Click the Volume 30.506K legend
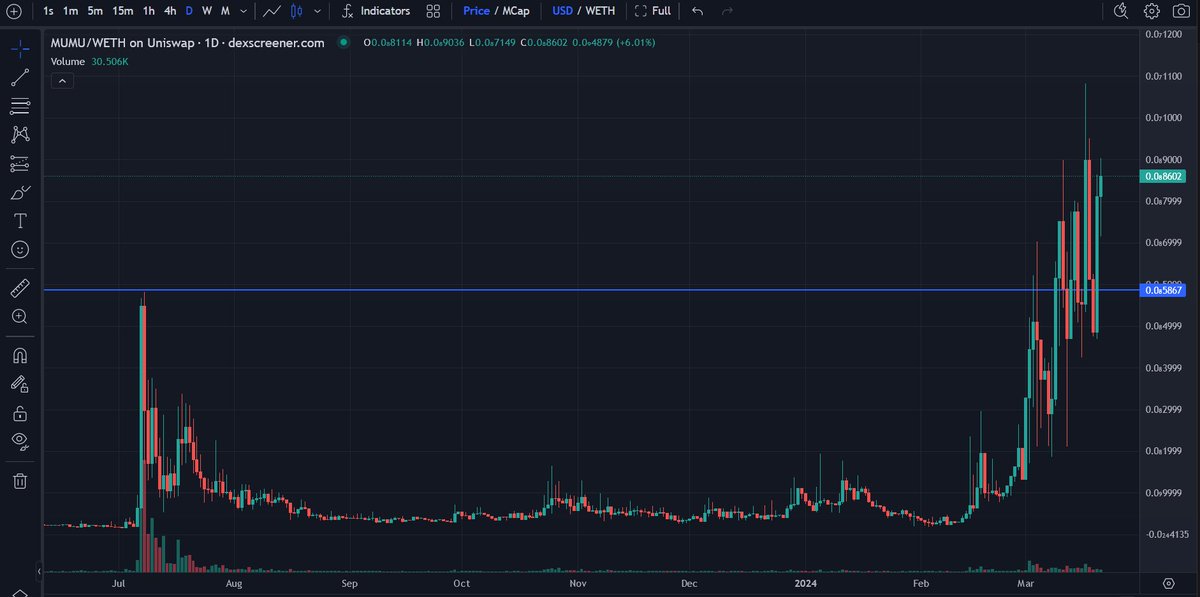Image resolution: width=1200 pixels, height=597 pixels. (x=89, y=61)
